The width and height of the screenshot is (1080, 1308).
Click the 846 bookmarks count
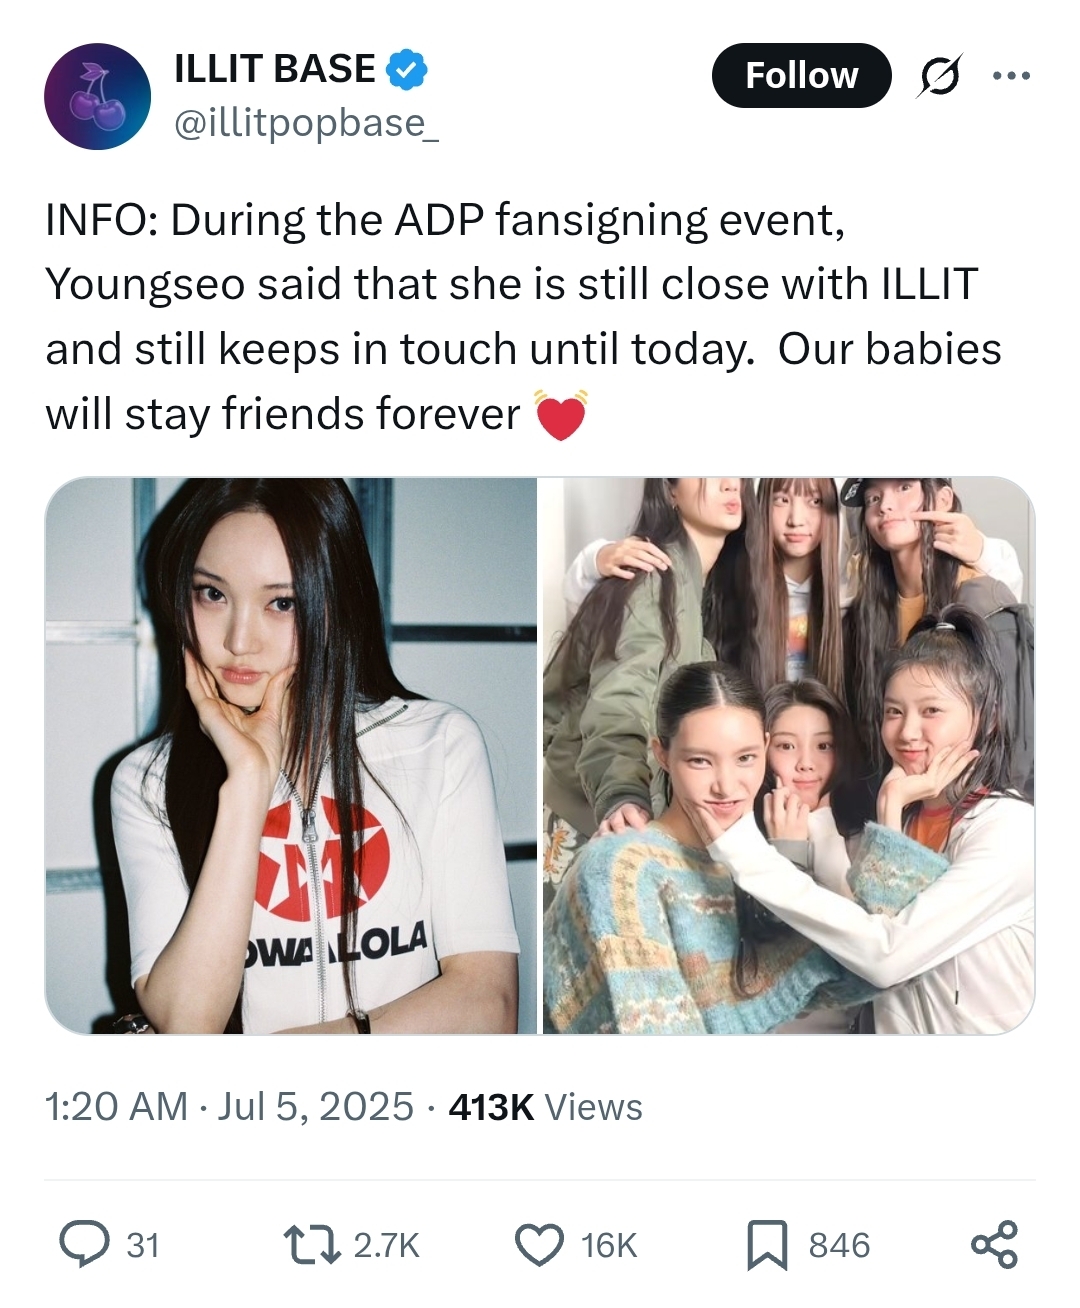click(x=839, y=1246)
